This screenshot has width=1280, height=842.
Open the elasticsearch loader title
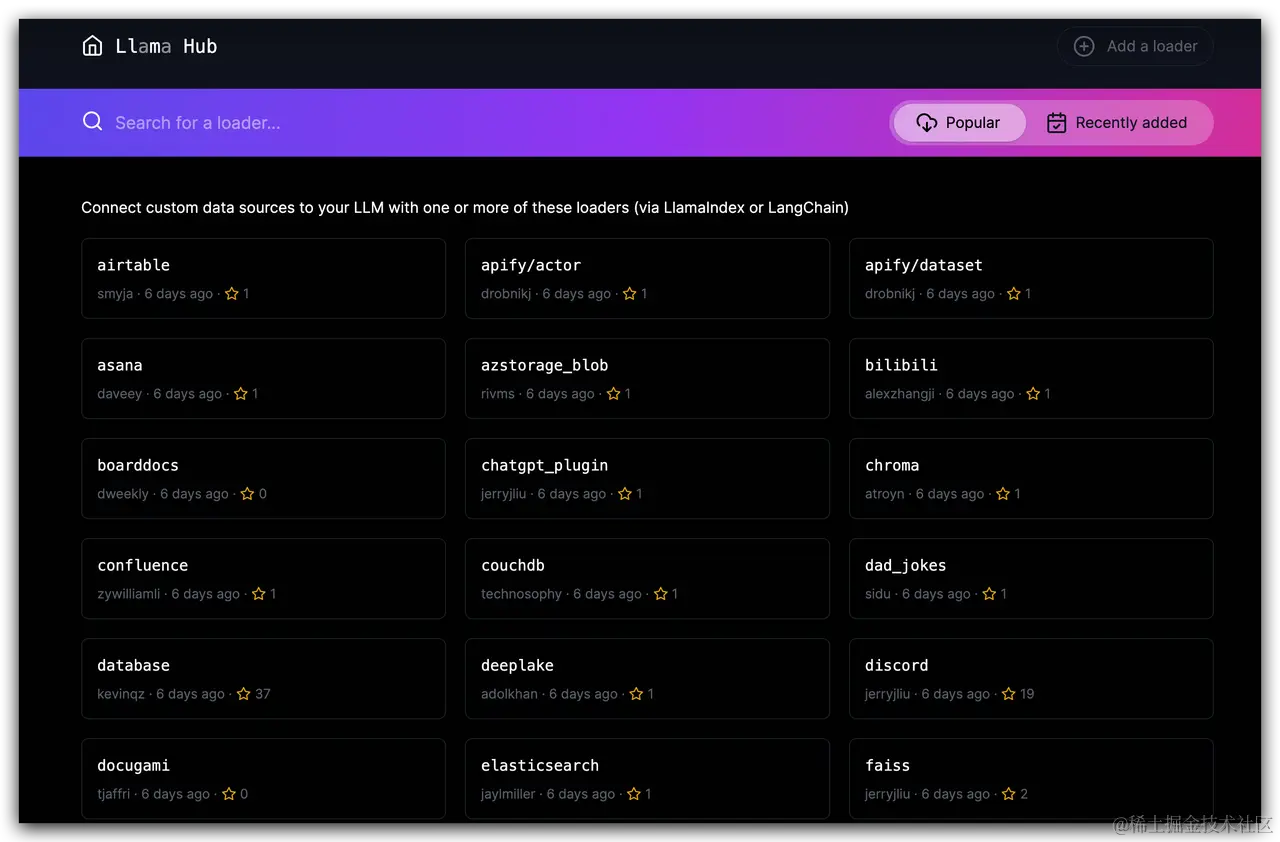pyautogui.click(x=540, y=765)
